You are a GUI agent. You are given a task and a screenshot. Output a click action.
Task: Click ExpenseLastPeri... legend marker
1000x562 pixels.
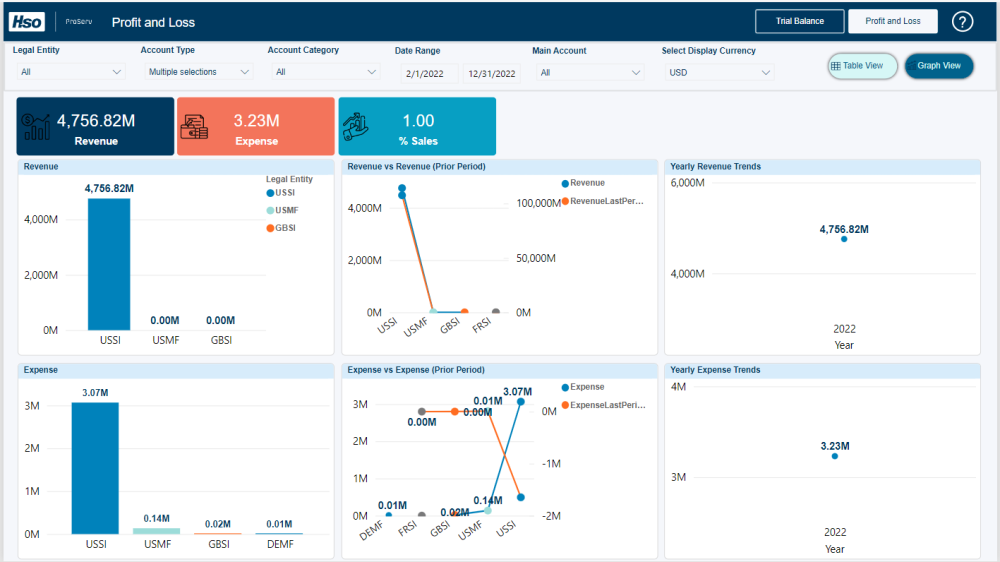[565, 406]
